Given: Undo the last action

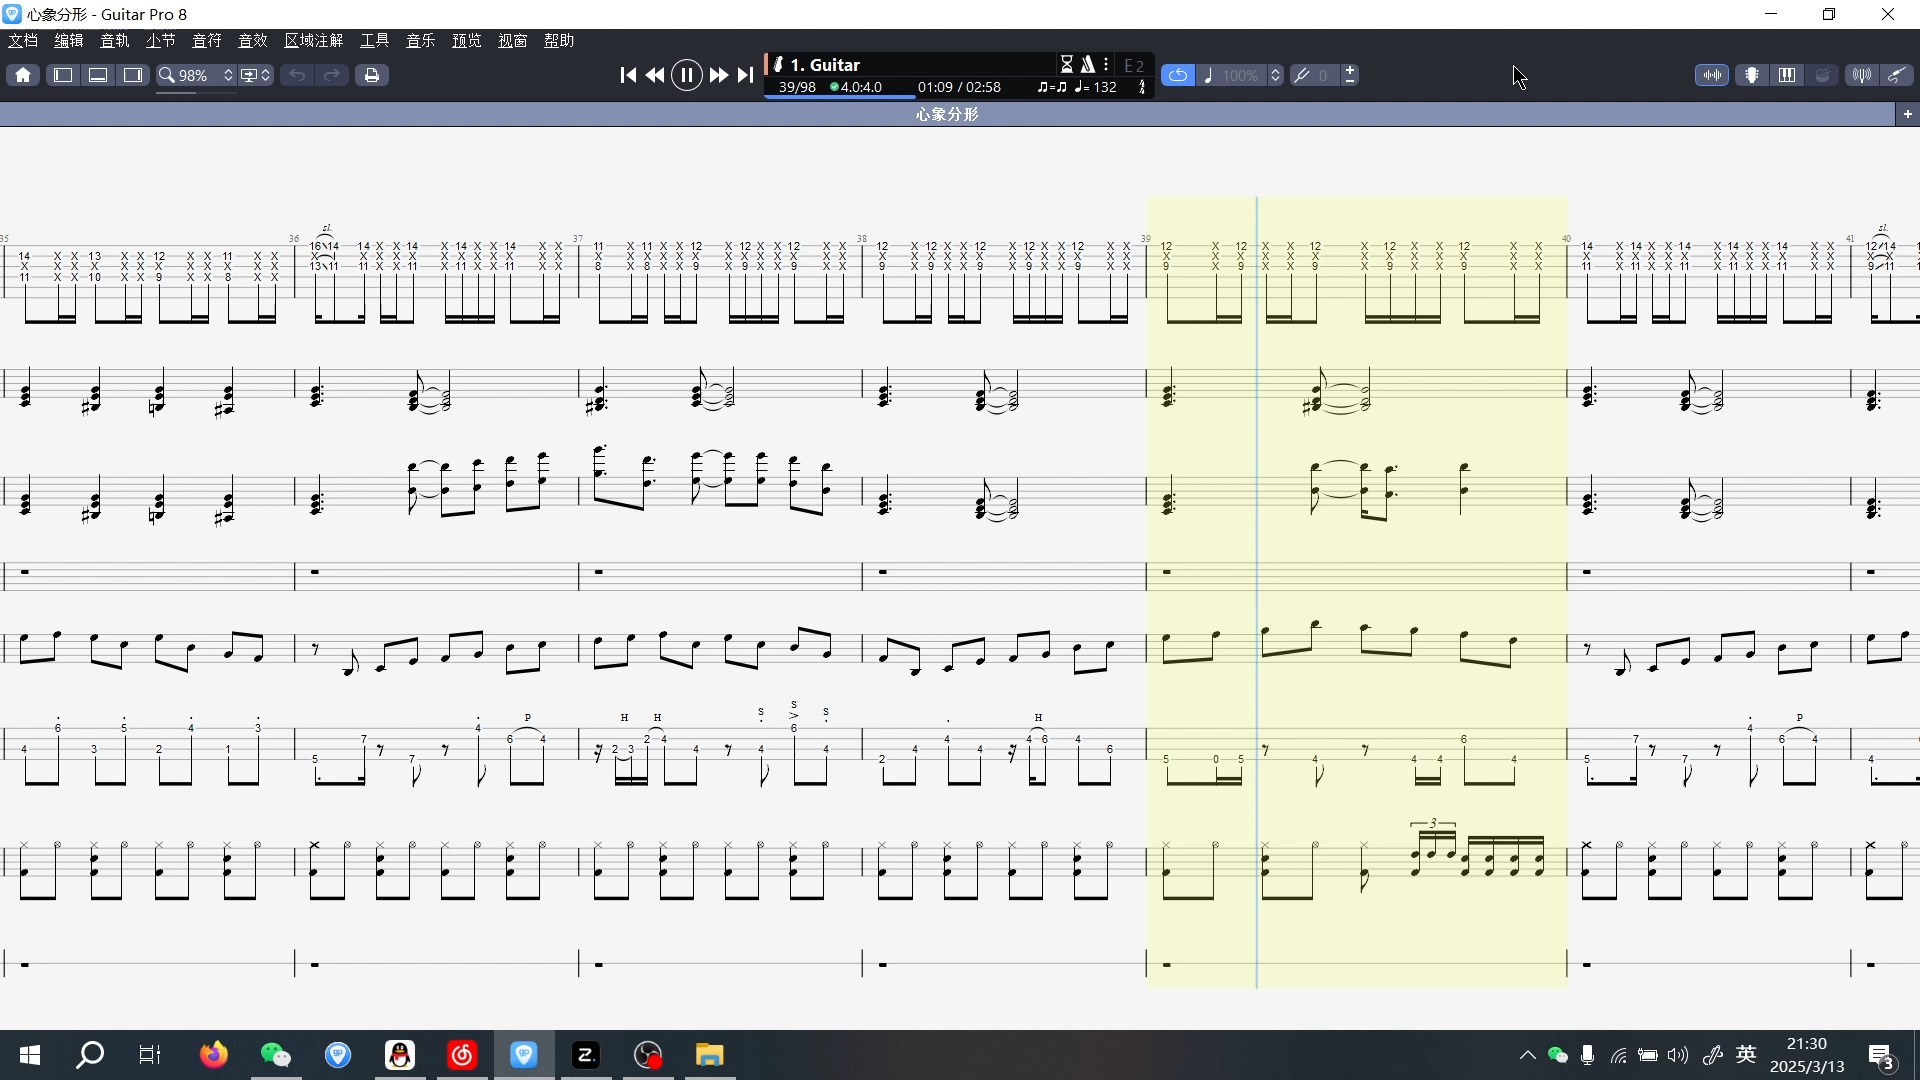Looking at the screenshot, I should pyautogui.click(x=297, y=75).
